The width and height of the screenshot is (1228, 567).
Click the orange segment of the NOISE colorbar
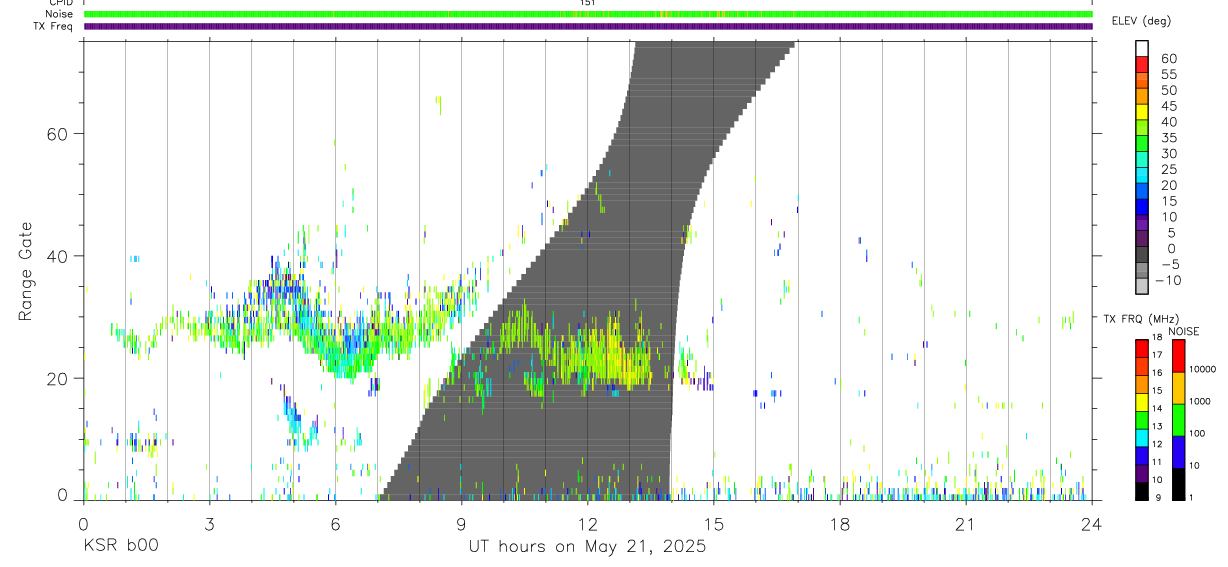click(x=1178, y=388)
